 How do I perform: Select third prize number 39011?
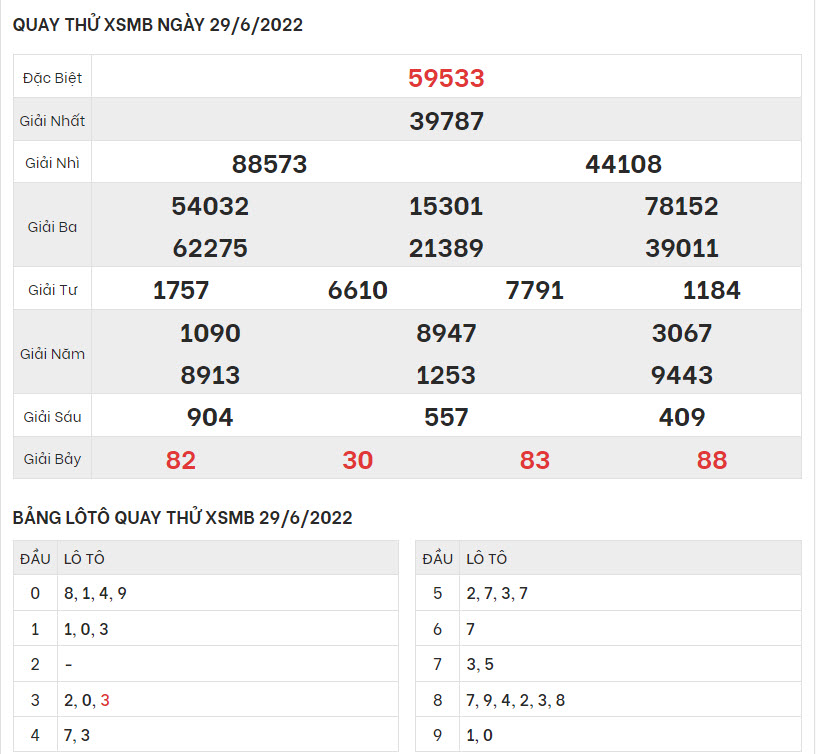point(682,248)
